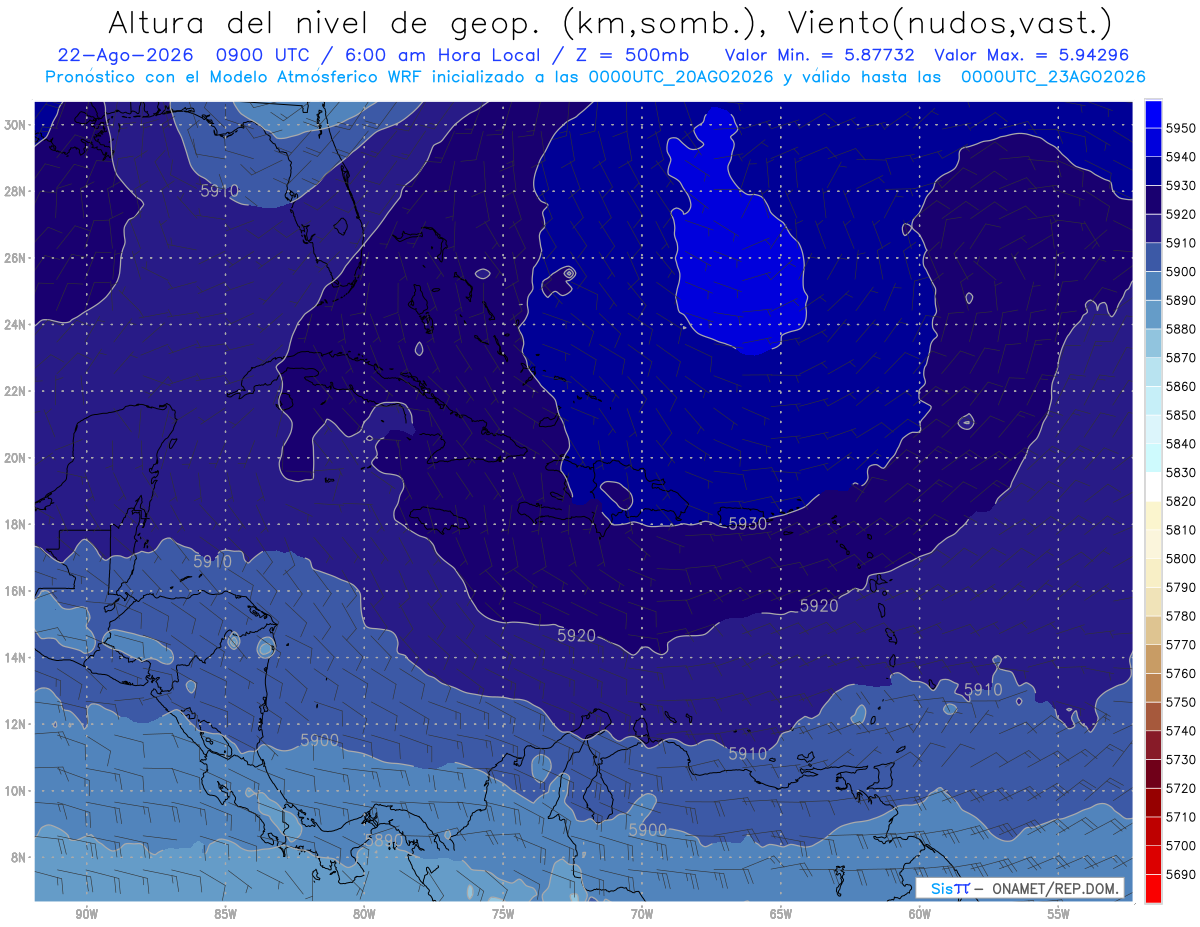Click the 5780 value in the color legend
This screenshot has height=927, width=1200.
pos(1180,616)
